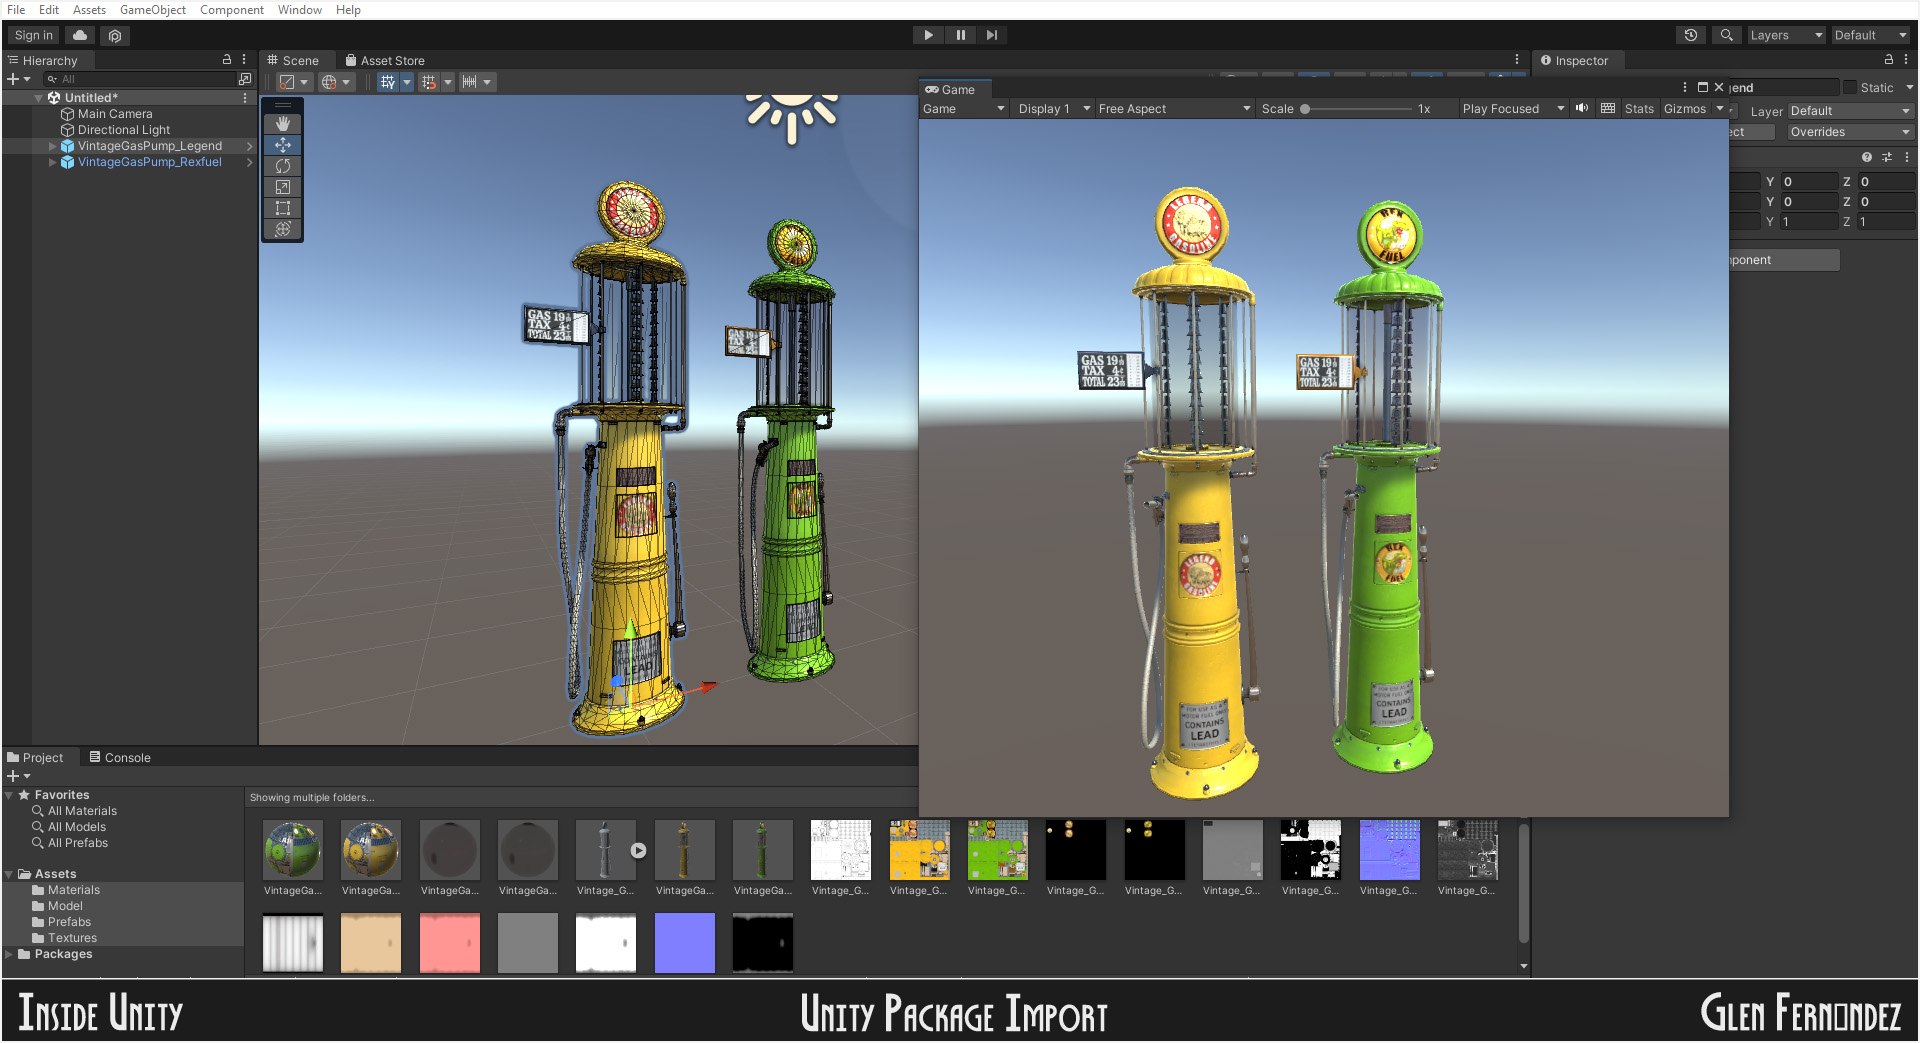Click the Step frame button

point(991,35)
